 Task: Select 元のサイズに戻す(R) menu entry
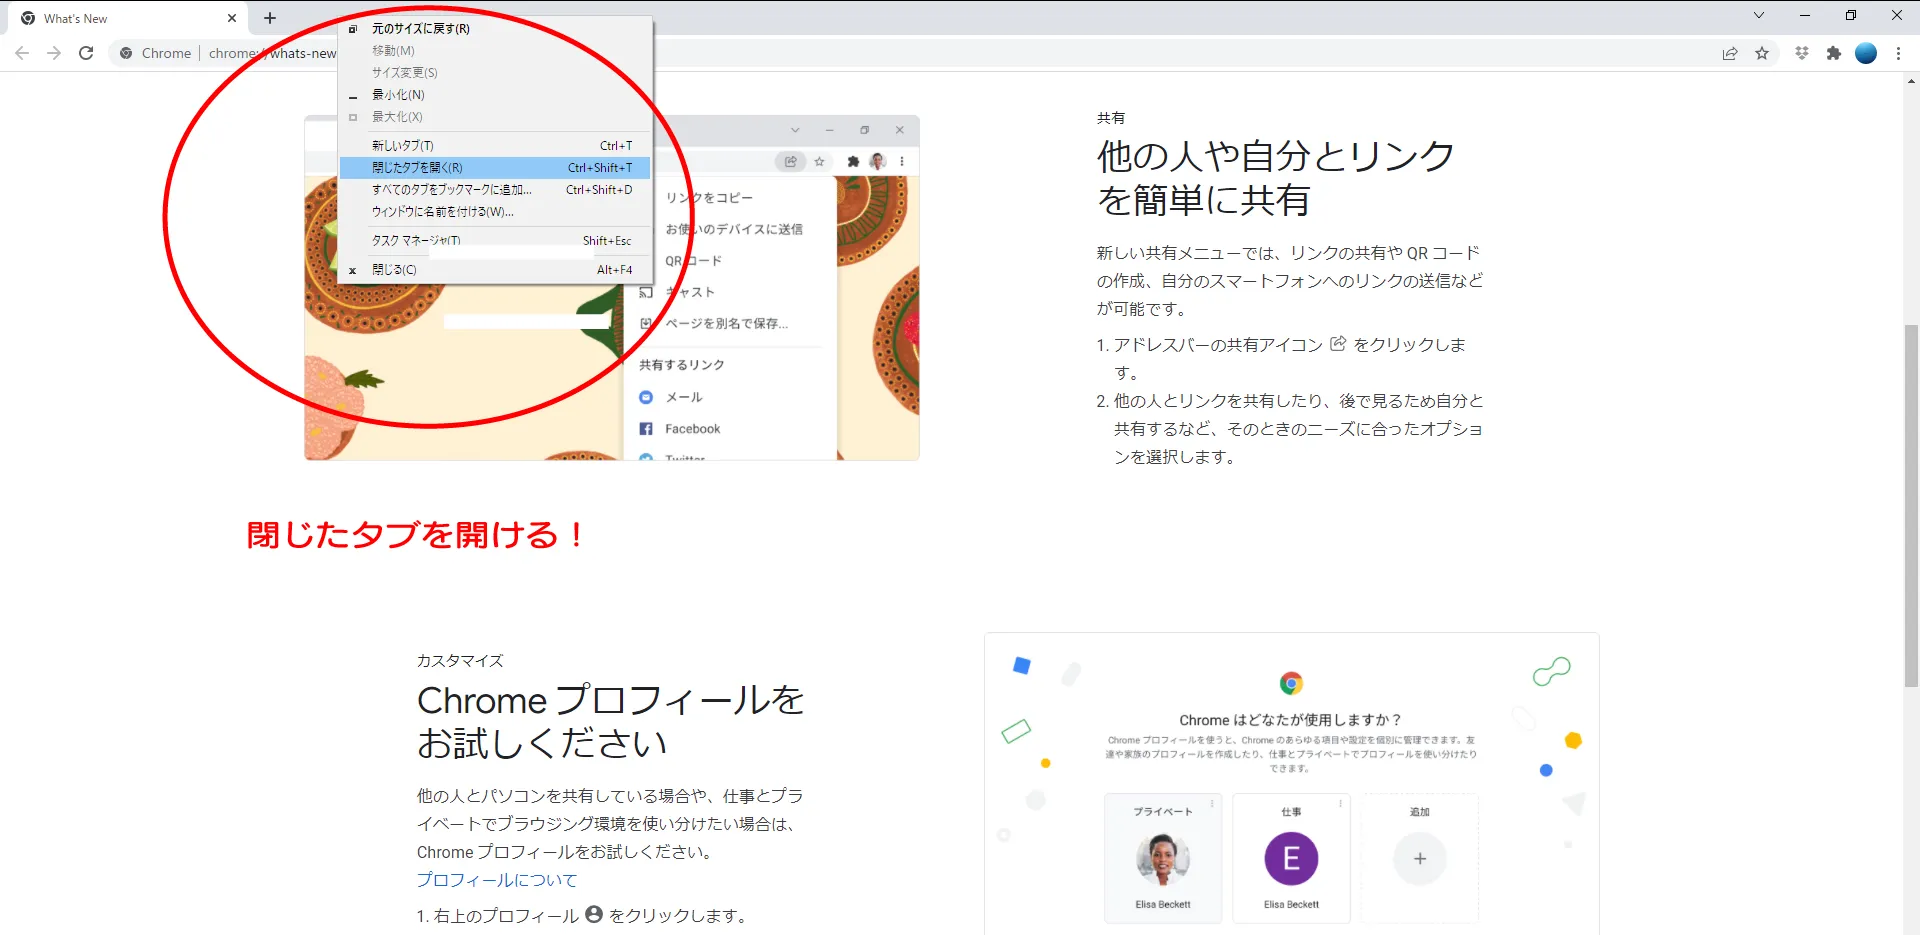point(495,29)
